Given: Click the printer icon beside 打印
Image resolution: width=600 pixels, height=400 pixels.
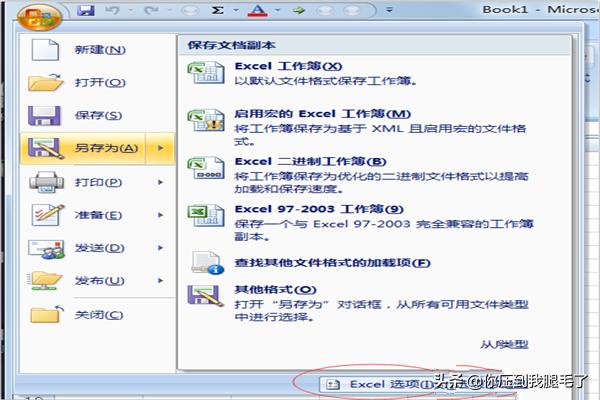Looking at the screenshot, I should (46, 182).
